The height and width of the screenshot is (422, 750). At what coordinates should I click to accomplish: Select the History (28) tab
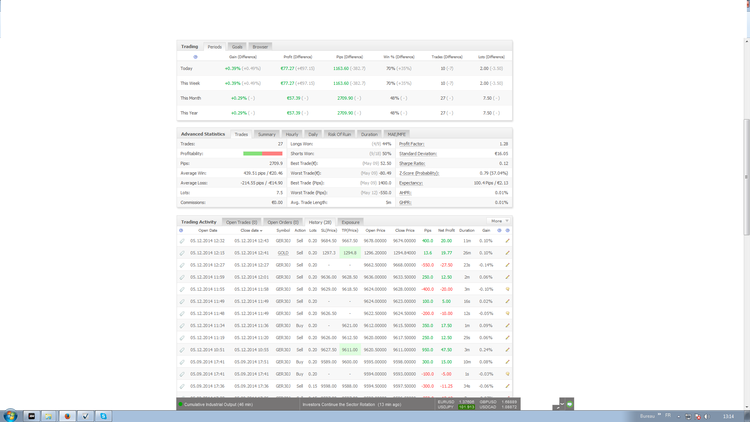tap(320, 222)
